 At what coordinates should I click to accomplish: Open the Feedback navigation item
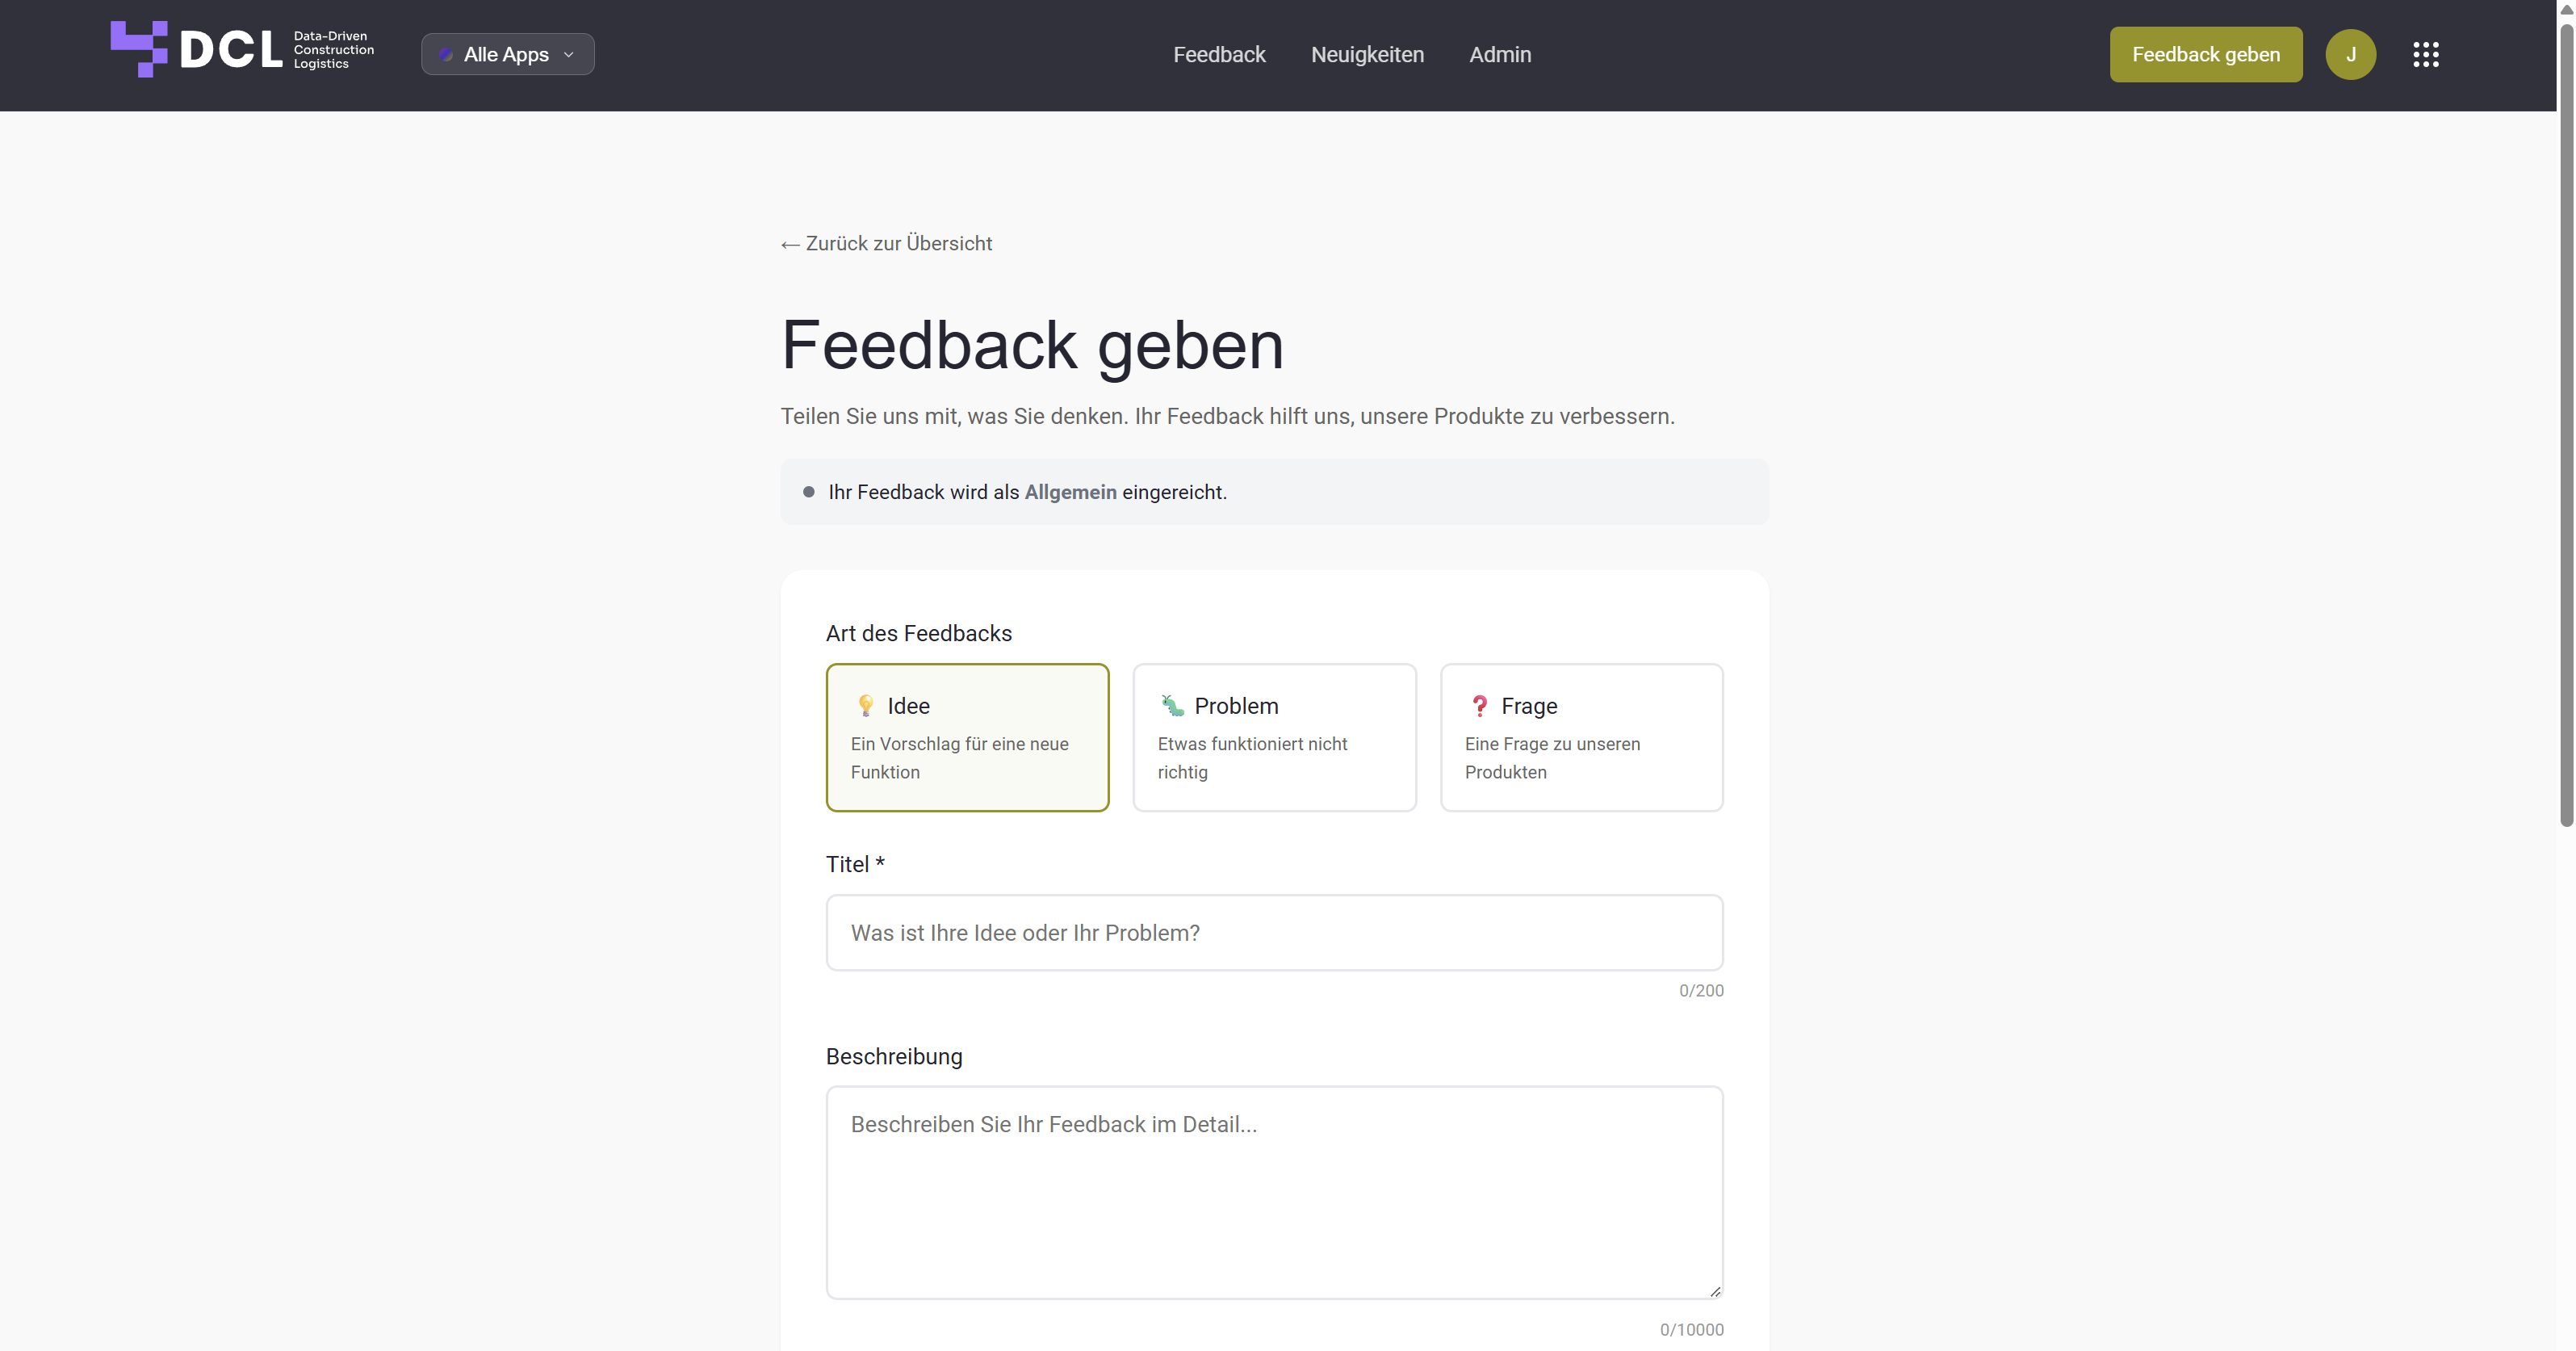pos(1219,54)
